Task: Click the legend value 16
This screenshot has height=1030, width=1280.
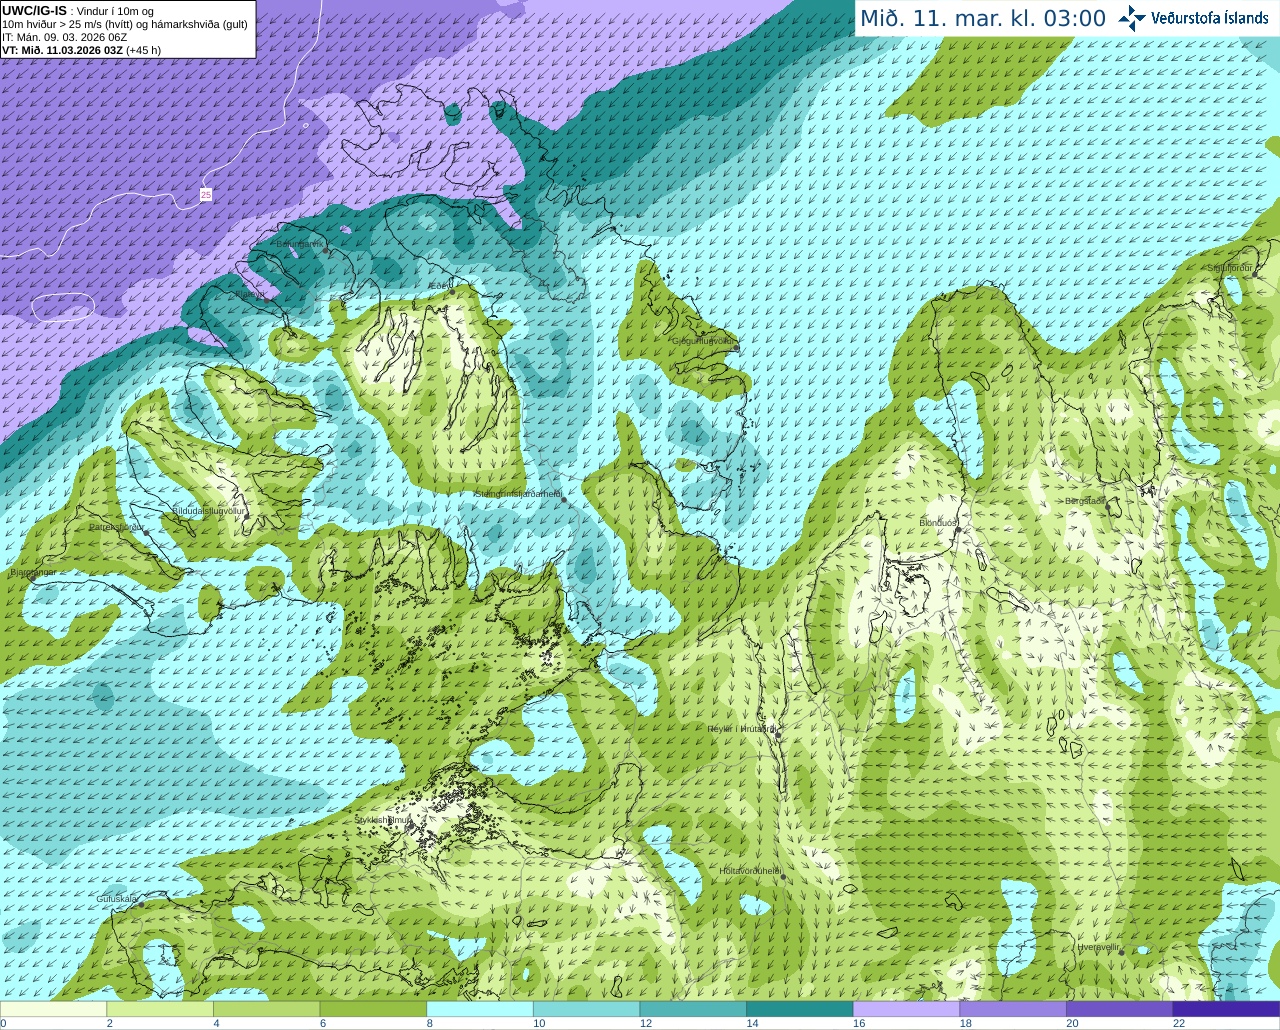Action: pyautogui.click(x=859, y=1023)
